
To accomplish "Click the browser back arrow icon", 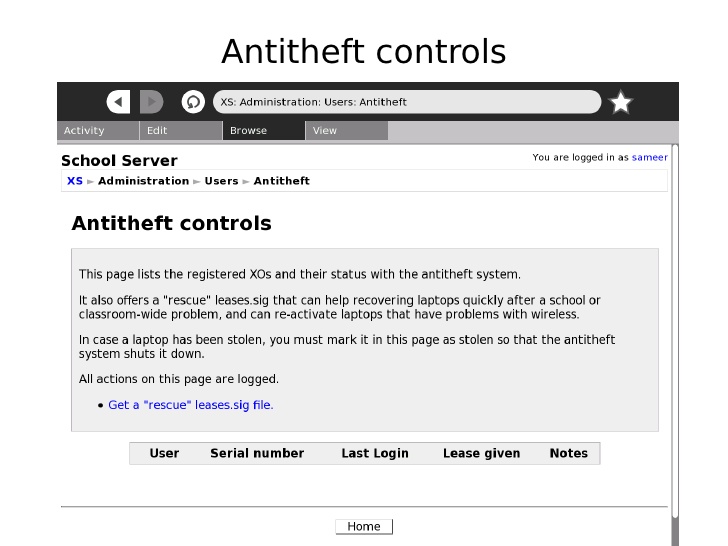I will point(118,102).
